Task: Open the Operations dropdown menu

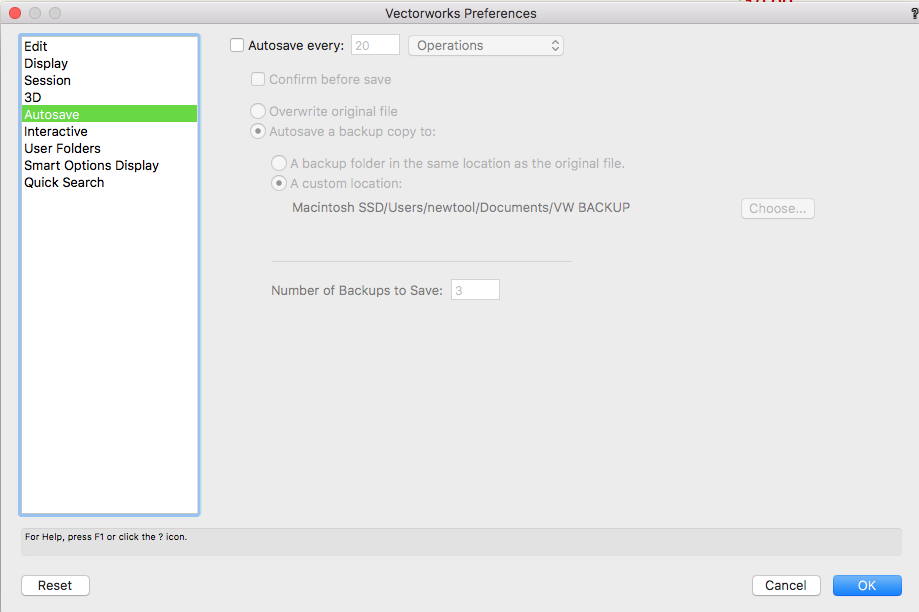Action: 486,45
